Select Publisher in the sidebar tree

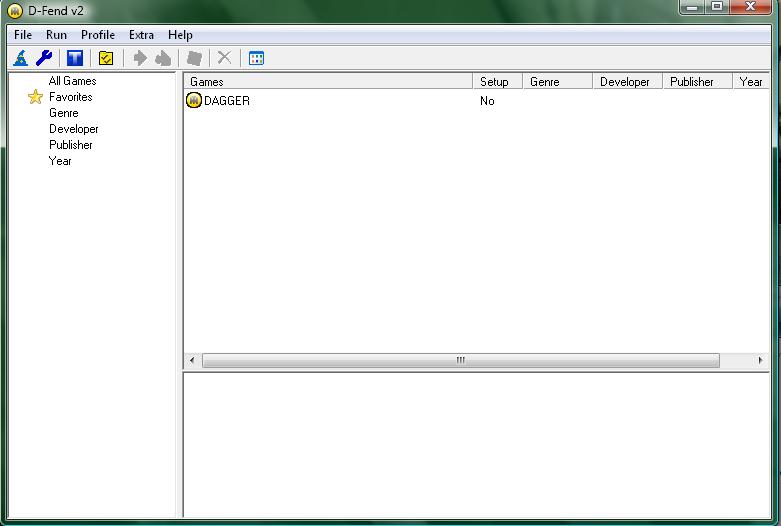71,145
